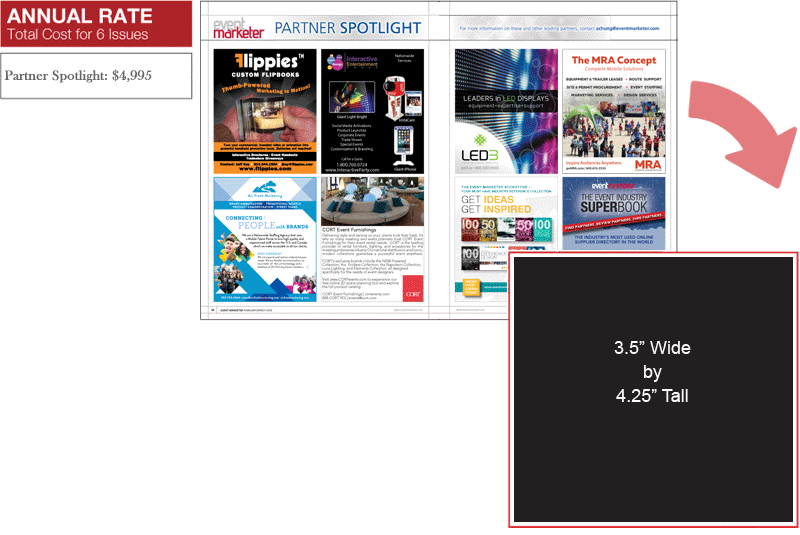Open the Interactive Entertainment ad

click(x=372, y=111)
